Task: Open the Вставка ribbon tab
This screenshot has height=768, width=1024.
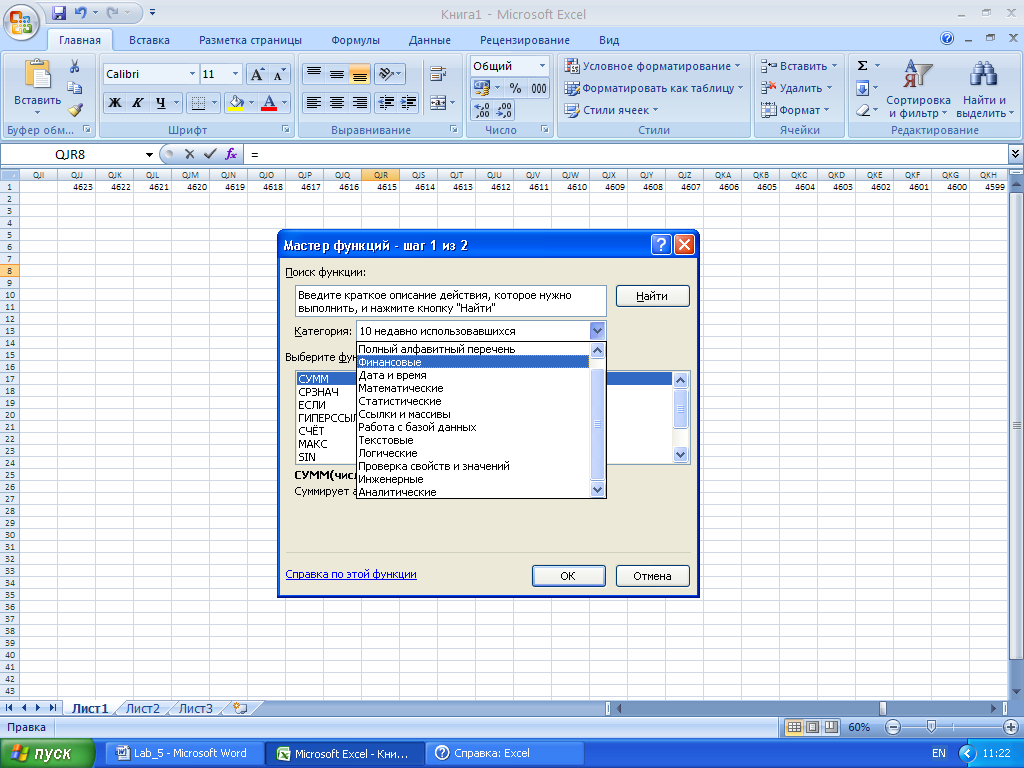Action: coord(149,40)
